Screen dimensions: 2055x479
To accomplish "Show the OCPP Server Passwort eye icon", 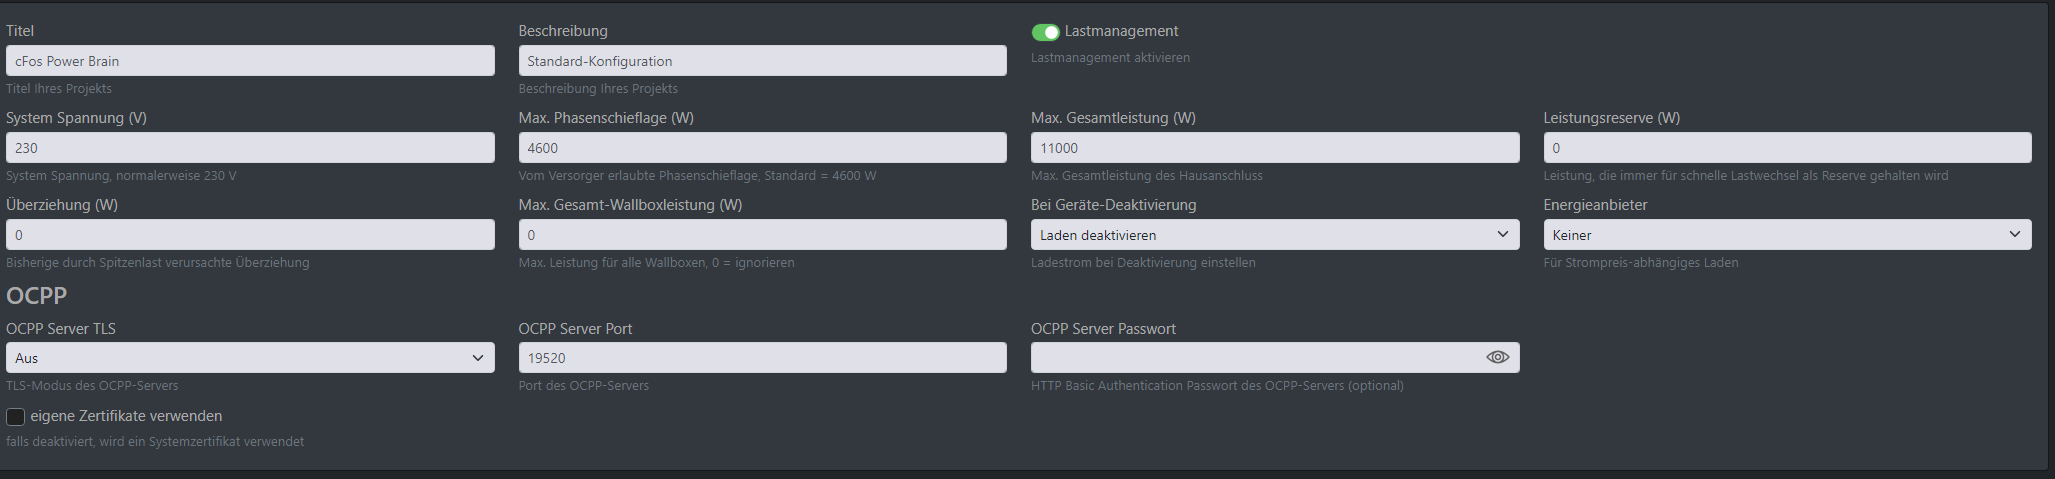I will pos(1497,357).
